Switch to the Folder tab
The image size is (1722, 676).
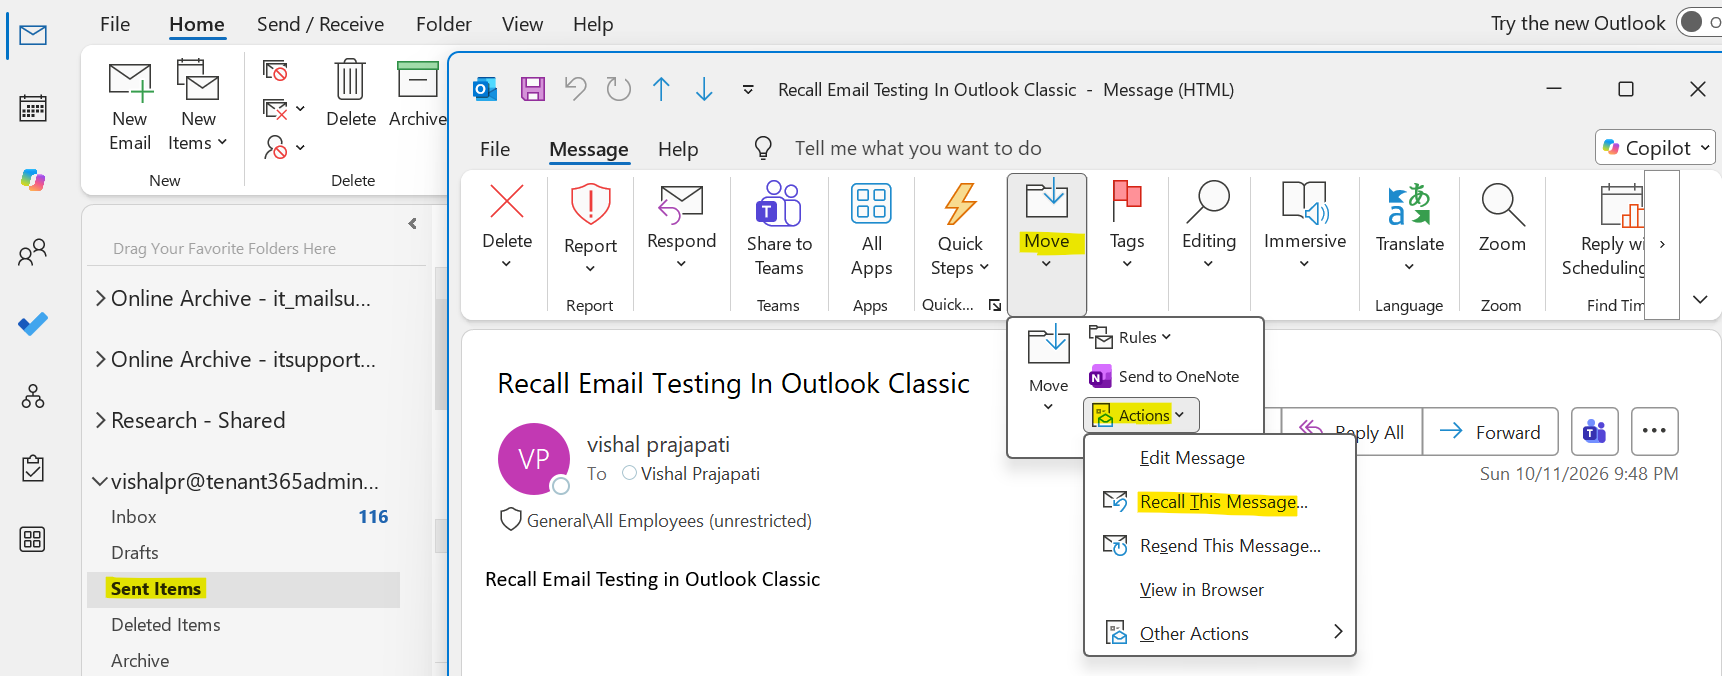(x=444, y=24)
